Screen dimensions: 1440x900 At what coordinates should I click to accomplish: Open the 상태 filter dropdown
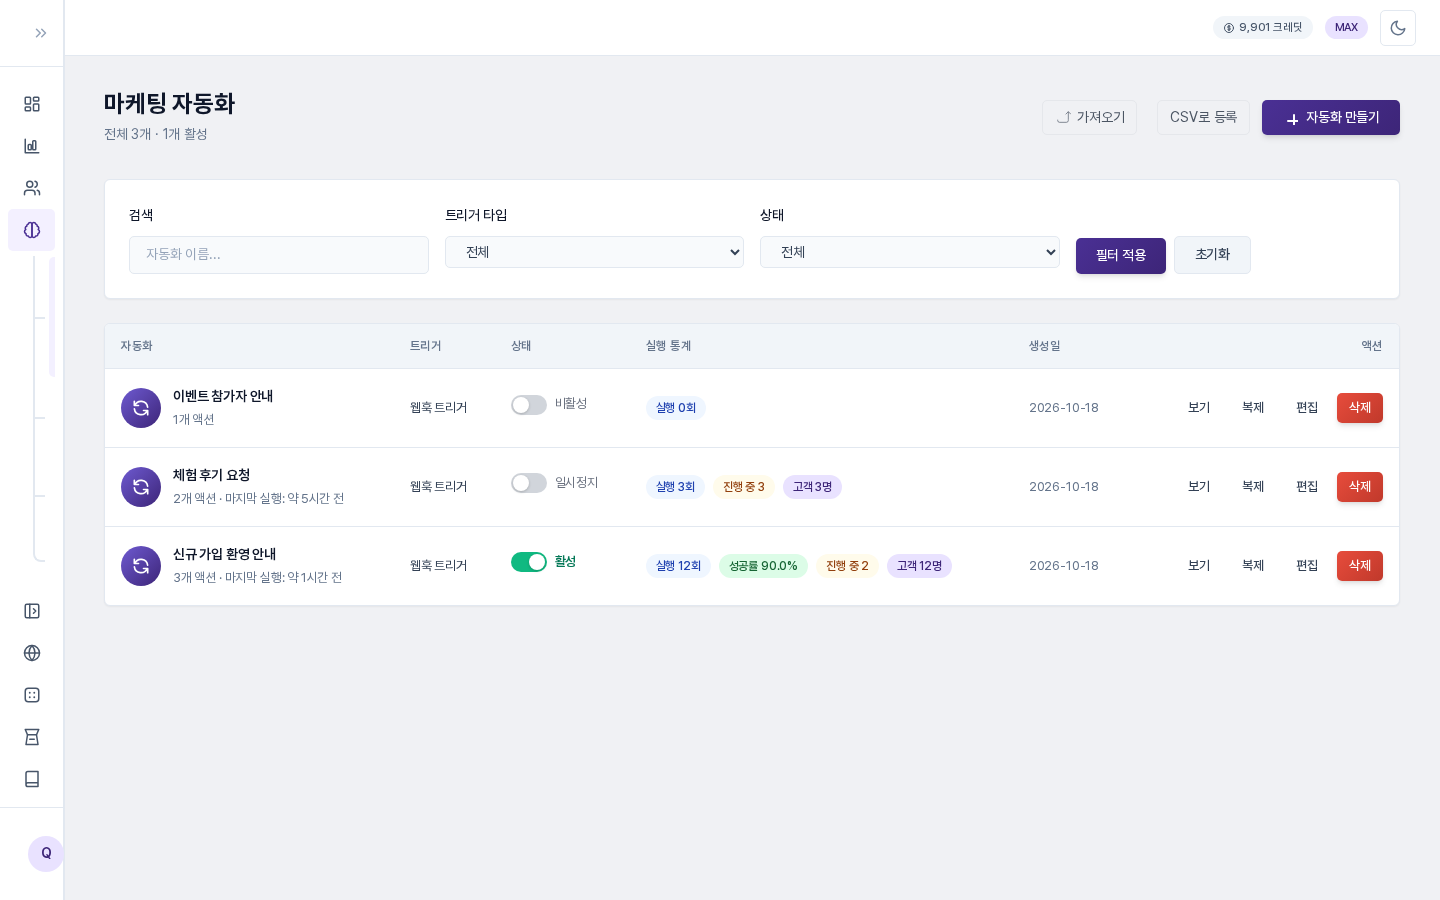point(910,252)
